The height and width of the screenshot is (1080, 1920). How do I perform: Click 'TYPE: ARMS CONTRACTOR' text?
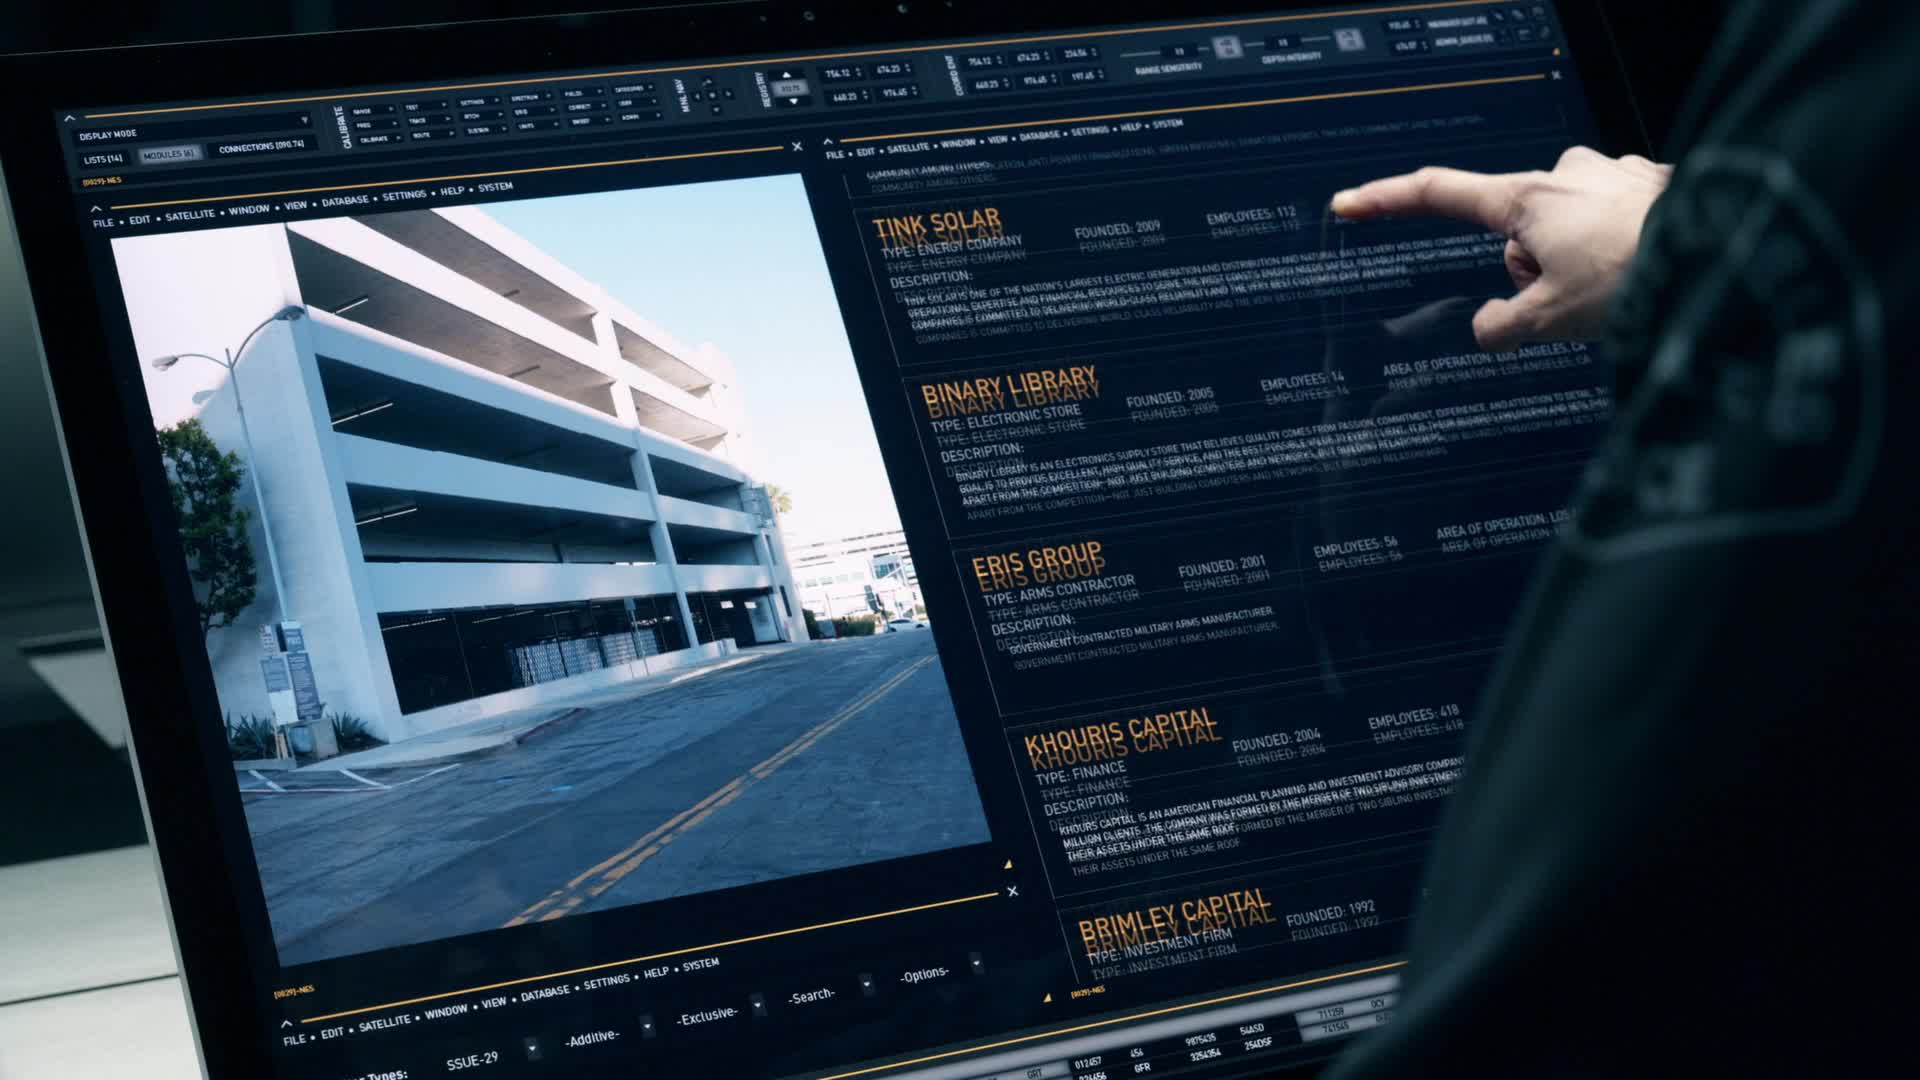(1059, 589)
